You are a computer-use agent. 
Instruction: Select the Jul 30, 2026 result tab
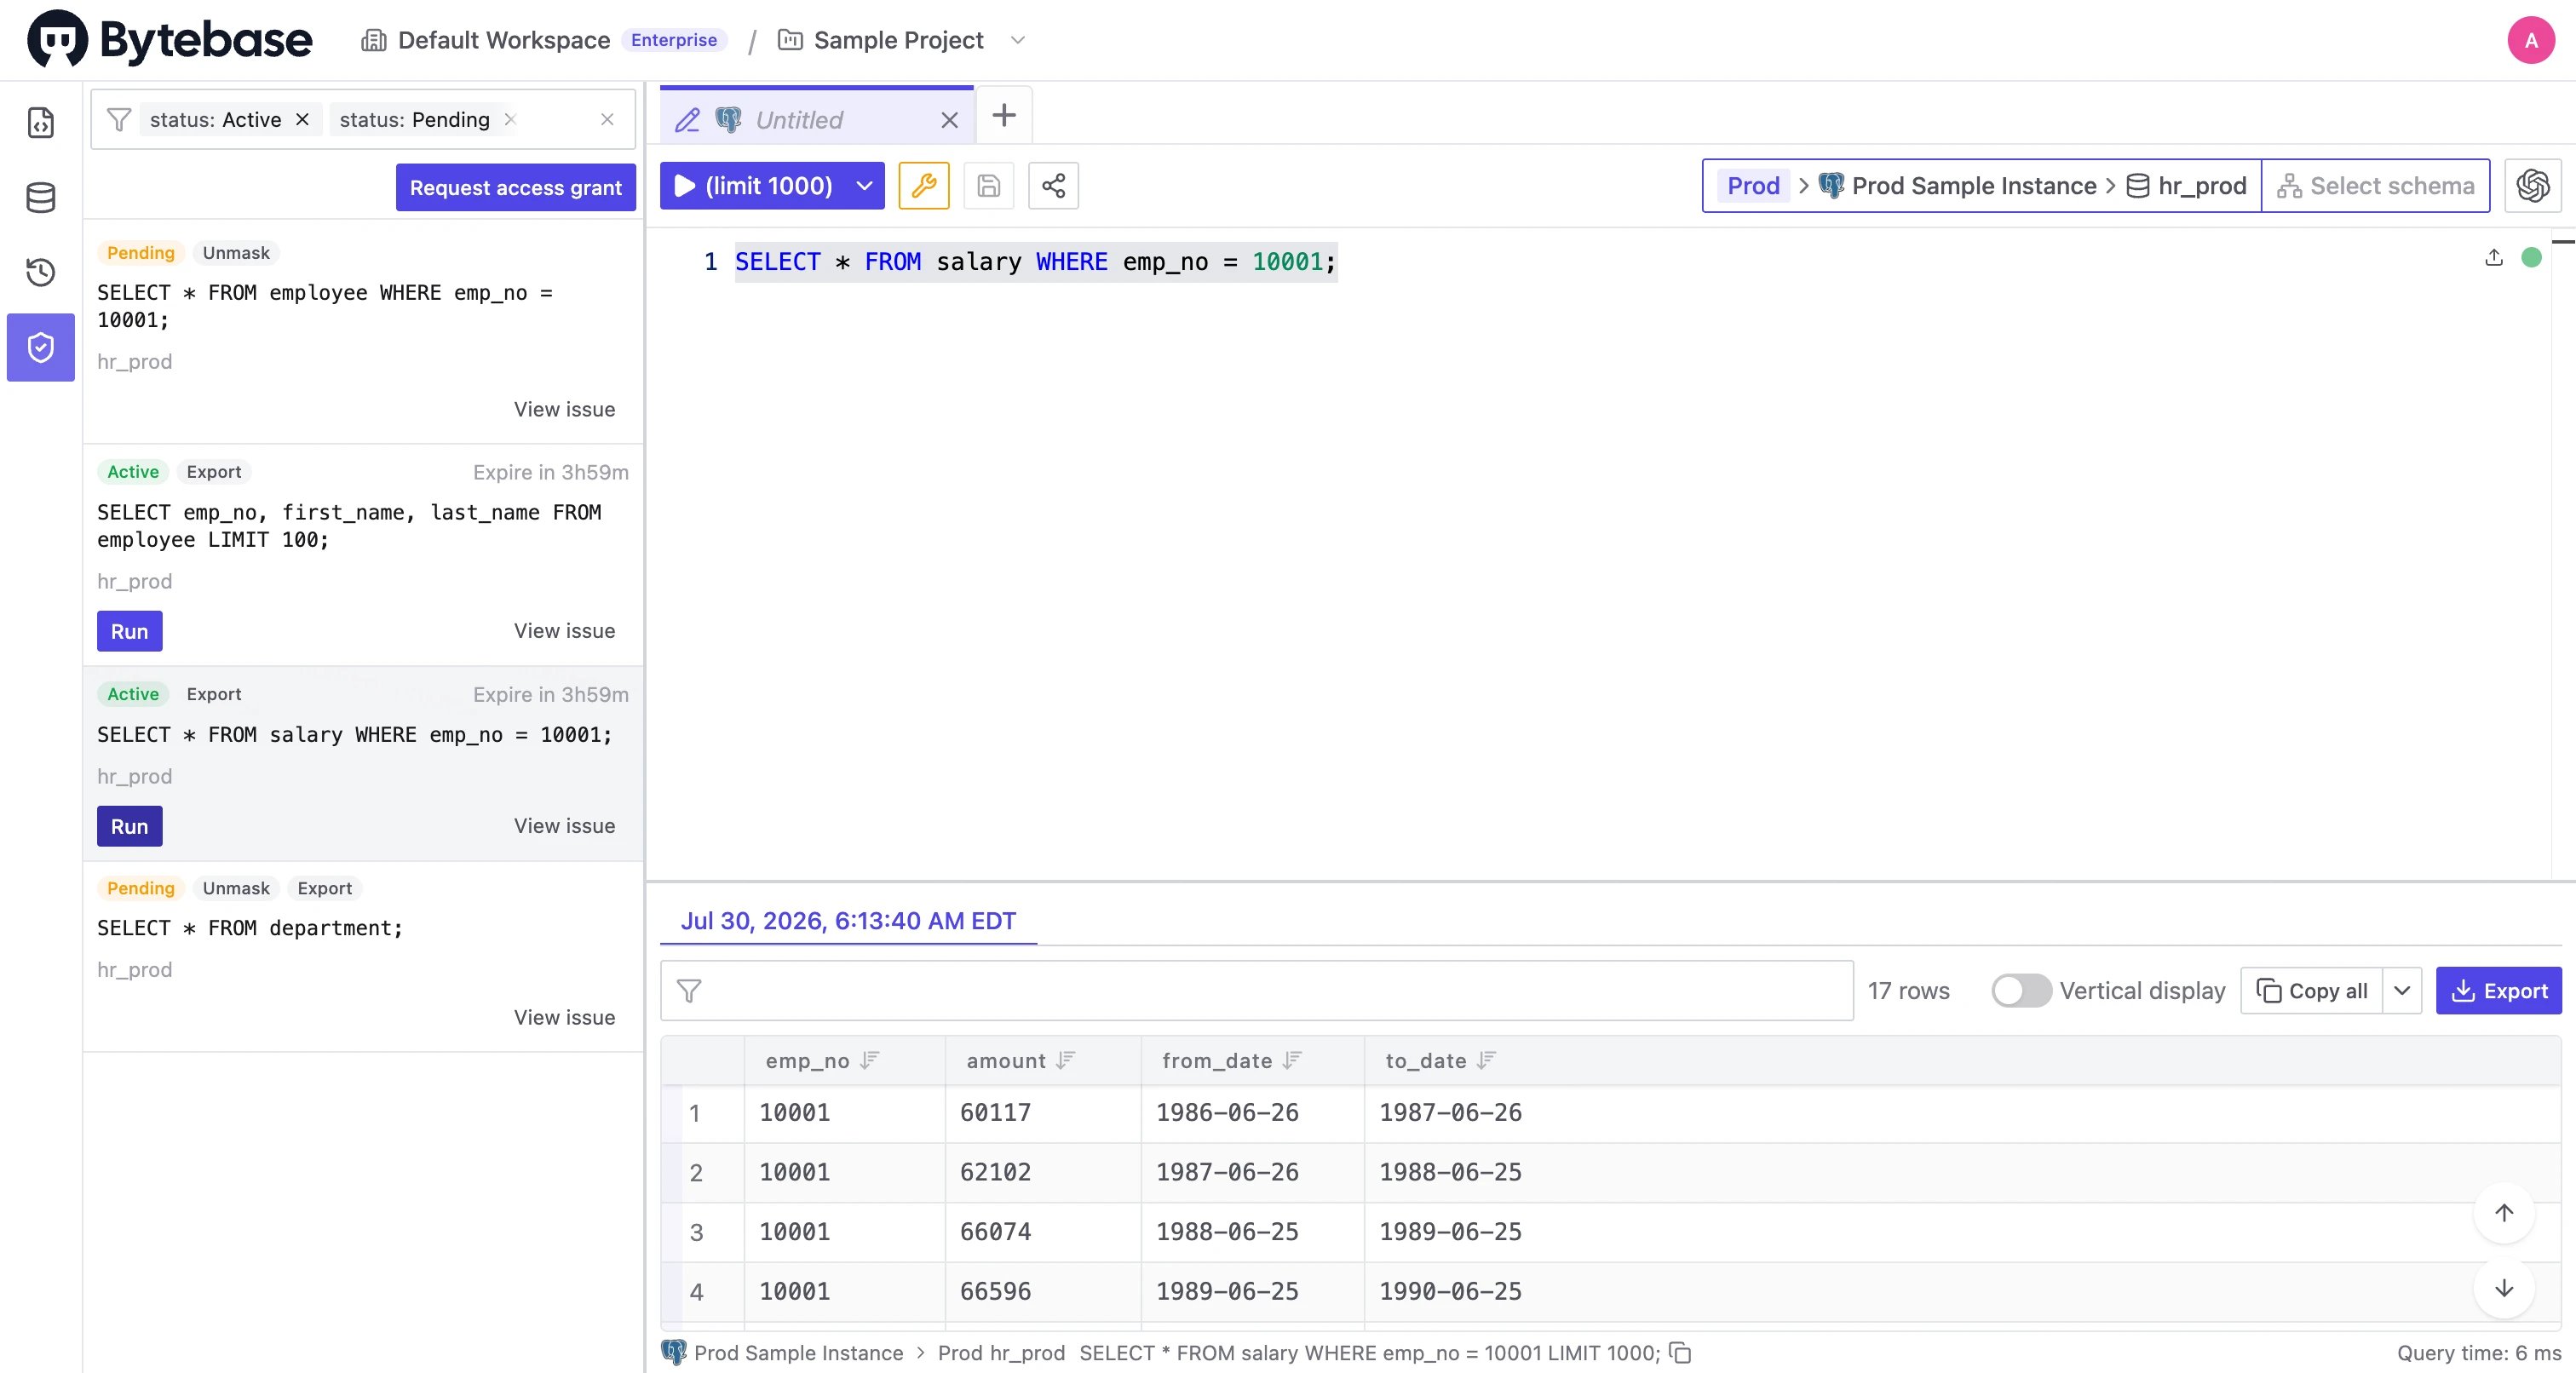pyautogui.click(x=848, y=921)
